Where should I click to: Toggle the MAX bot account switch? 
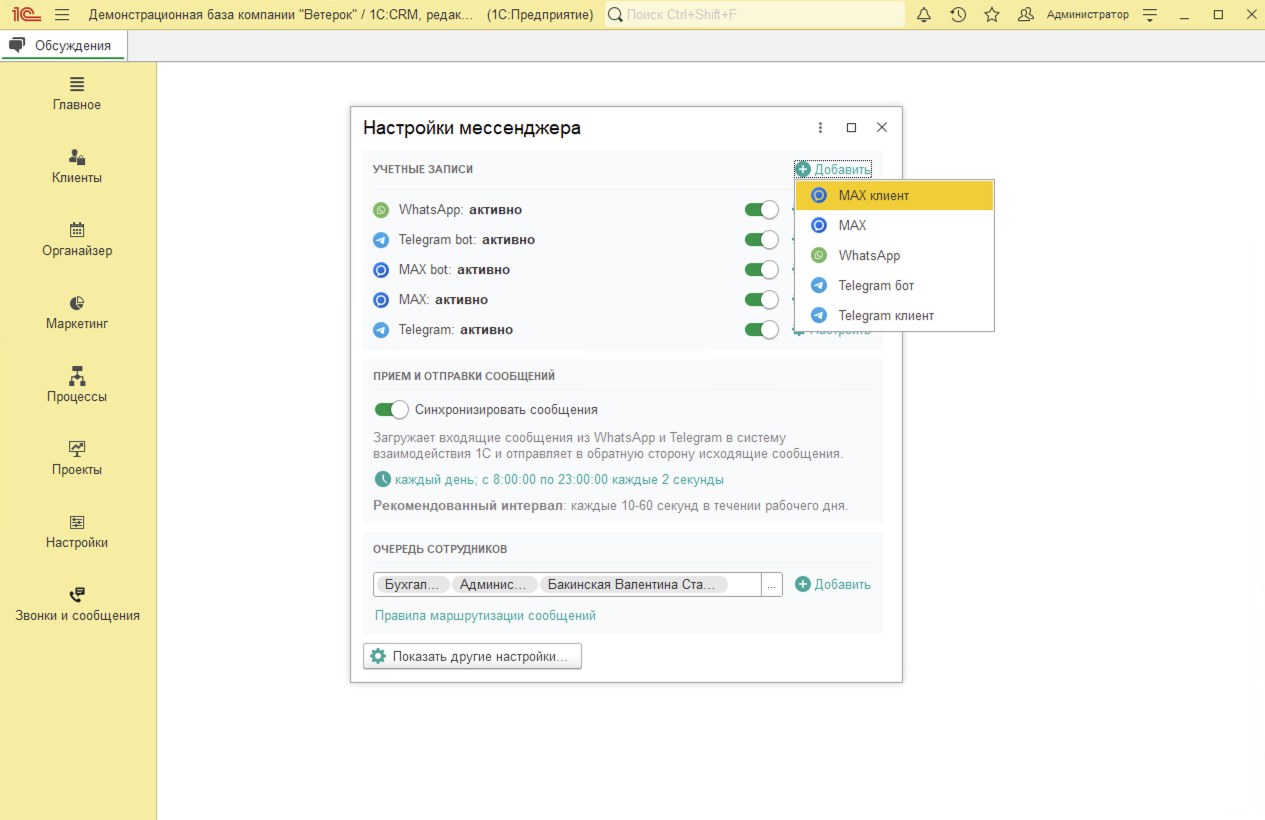click(x=761, y=270)
